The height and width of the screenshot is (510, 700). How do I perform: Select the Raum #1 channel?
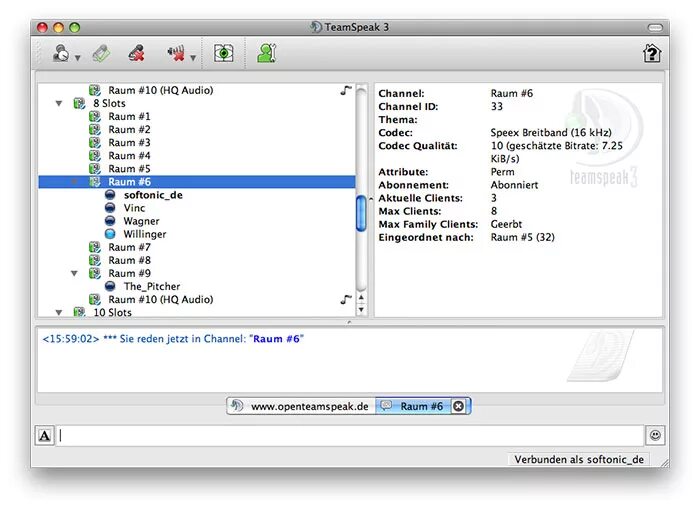pyautogui.click(x=129, y=117)
